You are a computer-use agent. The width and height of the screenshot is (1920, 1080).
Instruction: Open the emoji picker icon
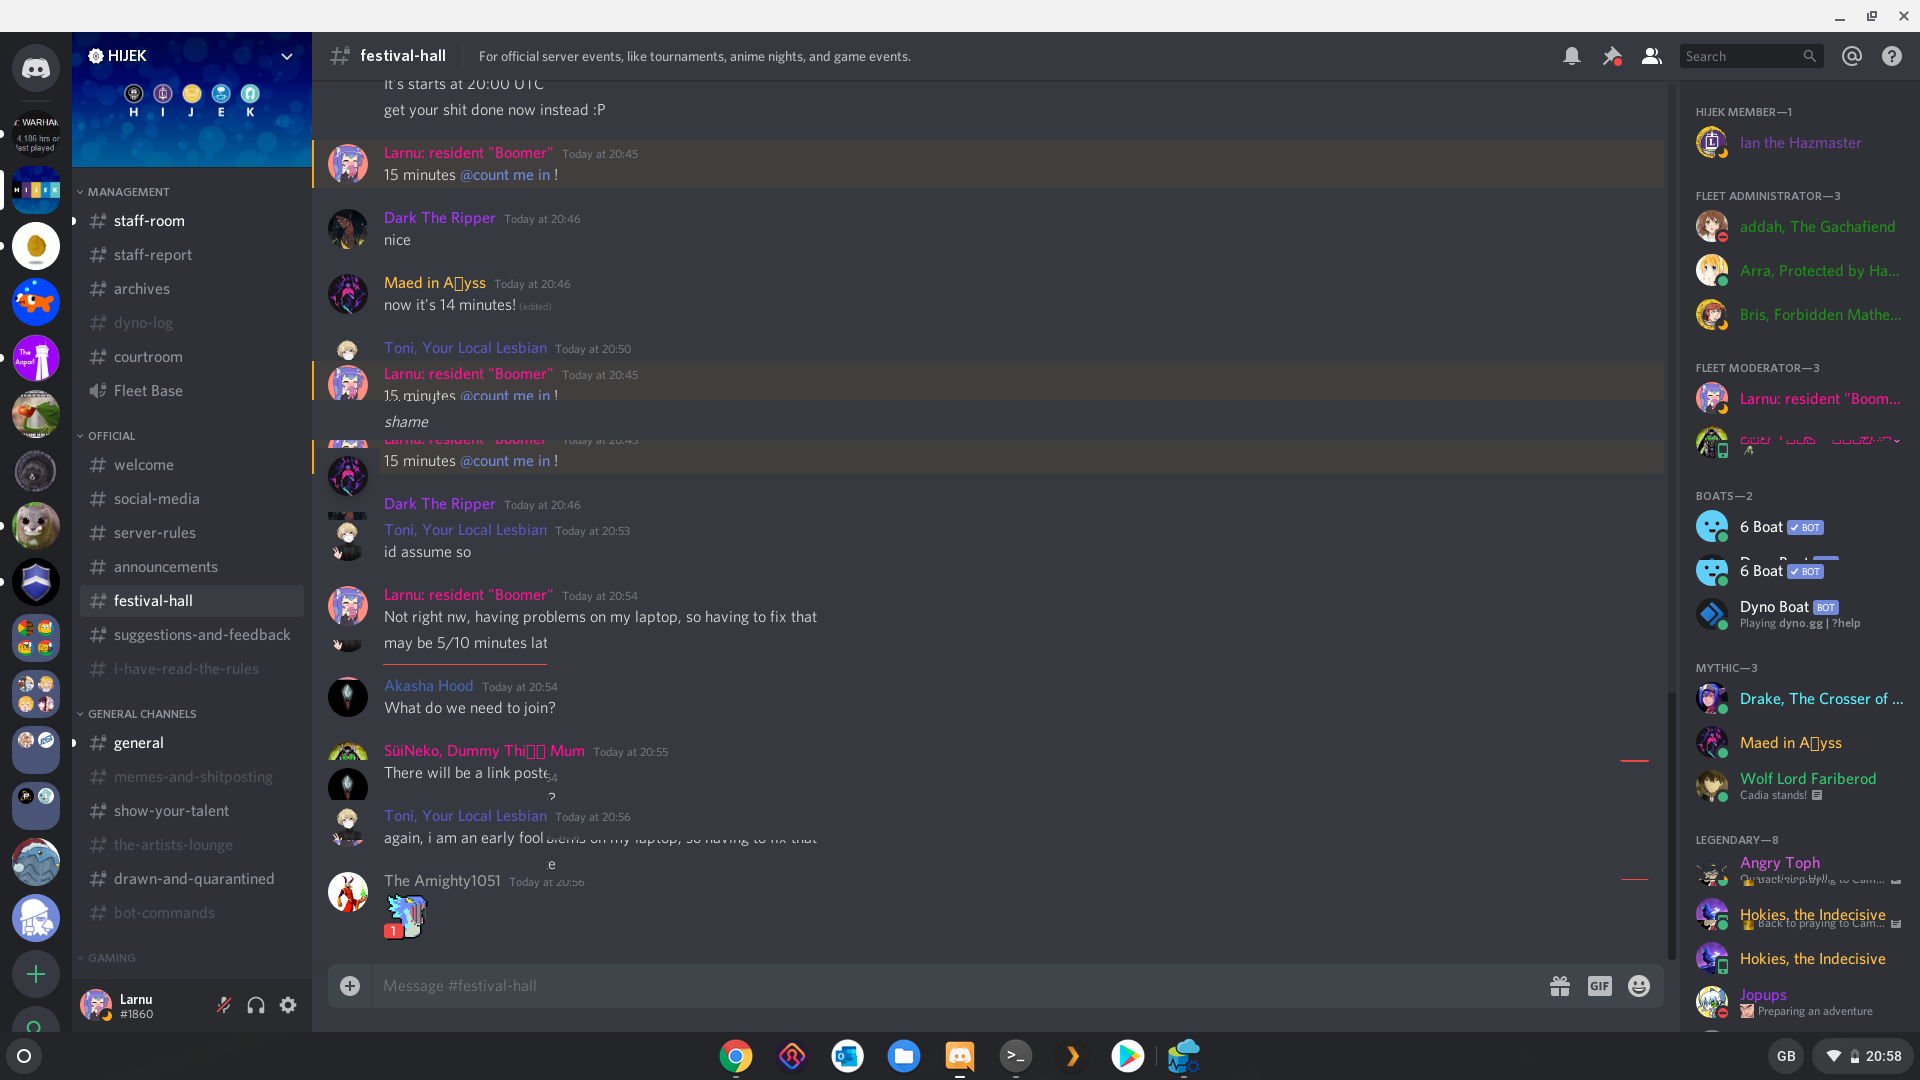(1638, 986)
